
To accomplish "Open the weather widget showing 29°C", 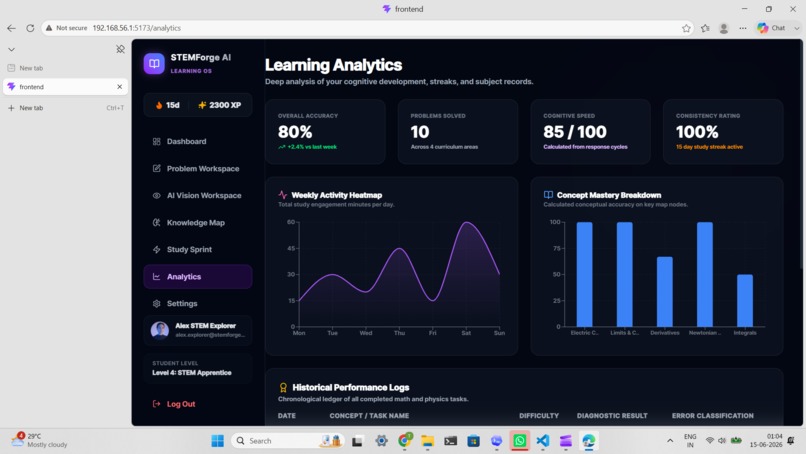I will click(x=40, y=440).
